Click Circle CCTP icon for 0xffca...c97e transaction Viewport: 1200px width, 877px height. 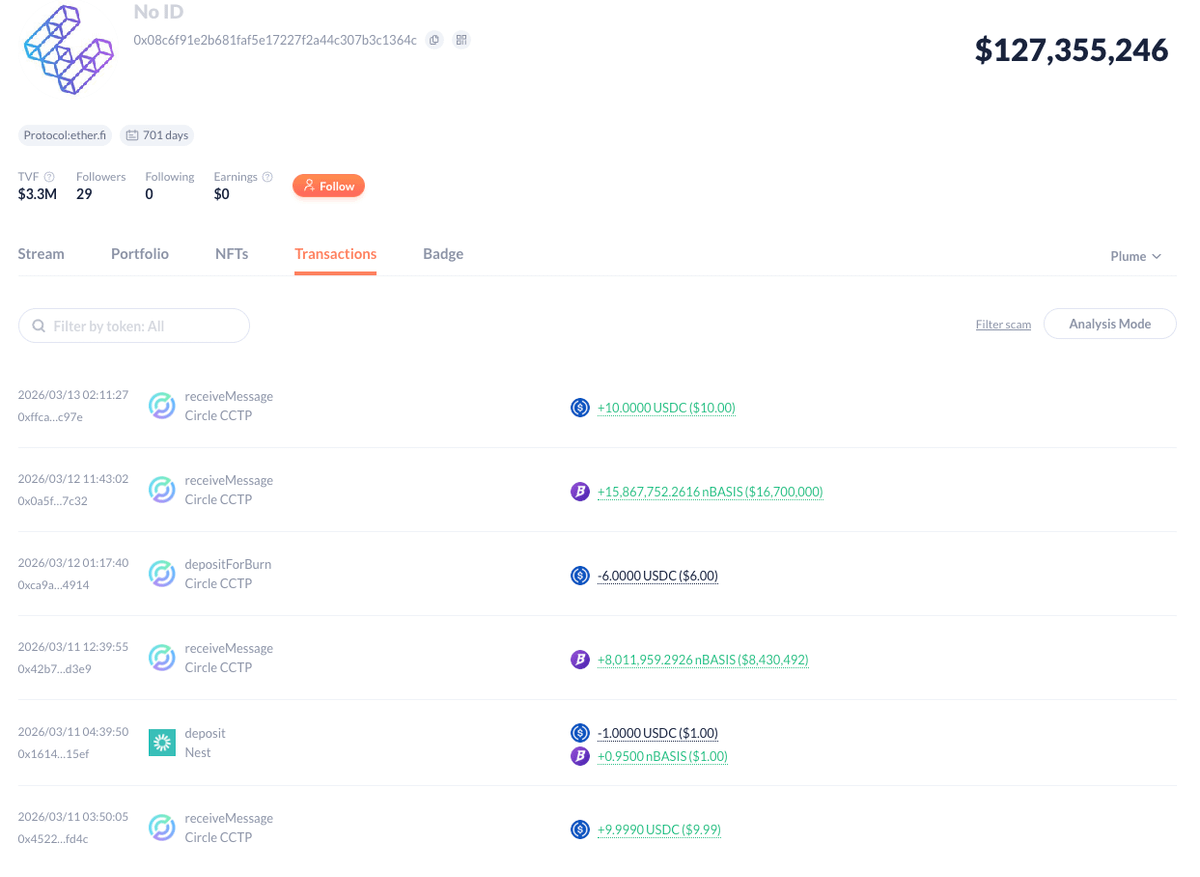(x=162, y=406)
